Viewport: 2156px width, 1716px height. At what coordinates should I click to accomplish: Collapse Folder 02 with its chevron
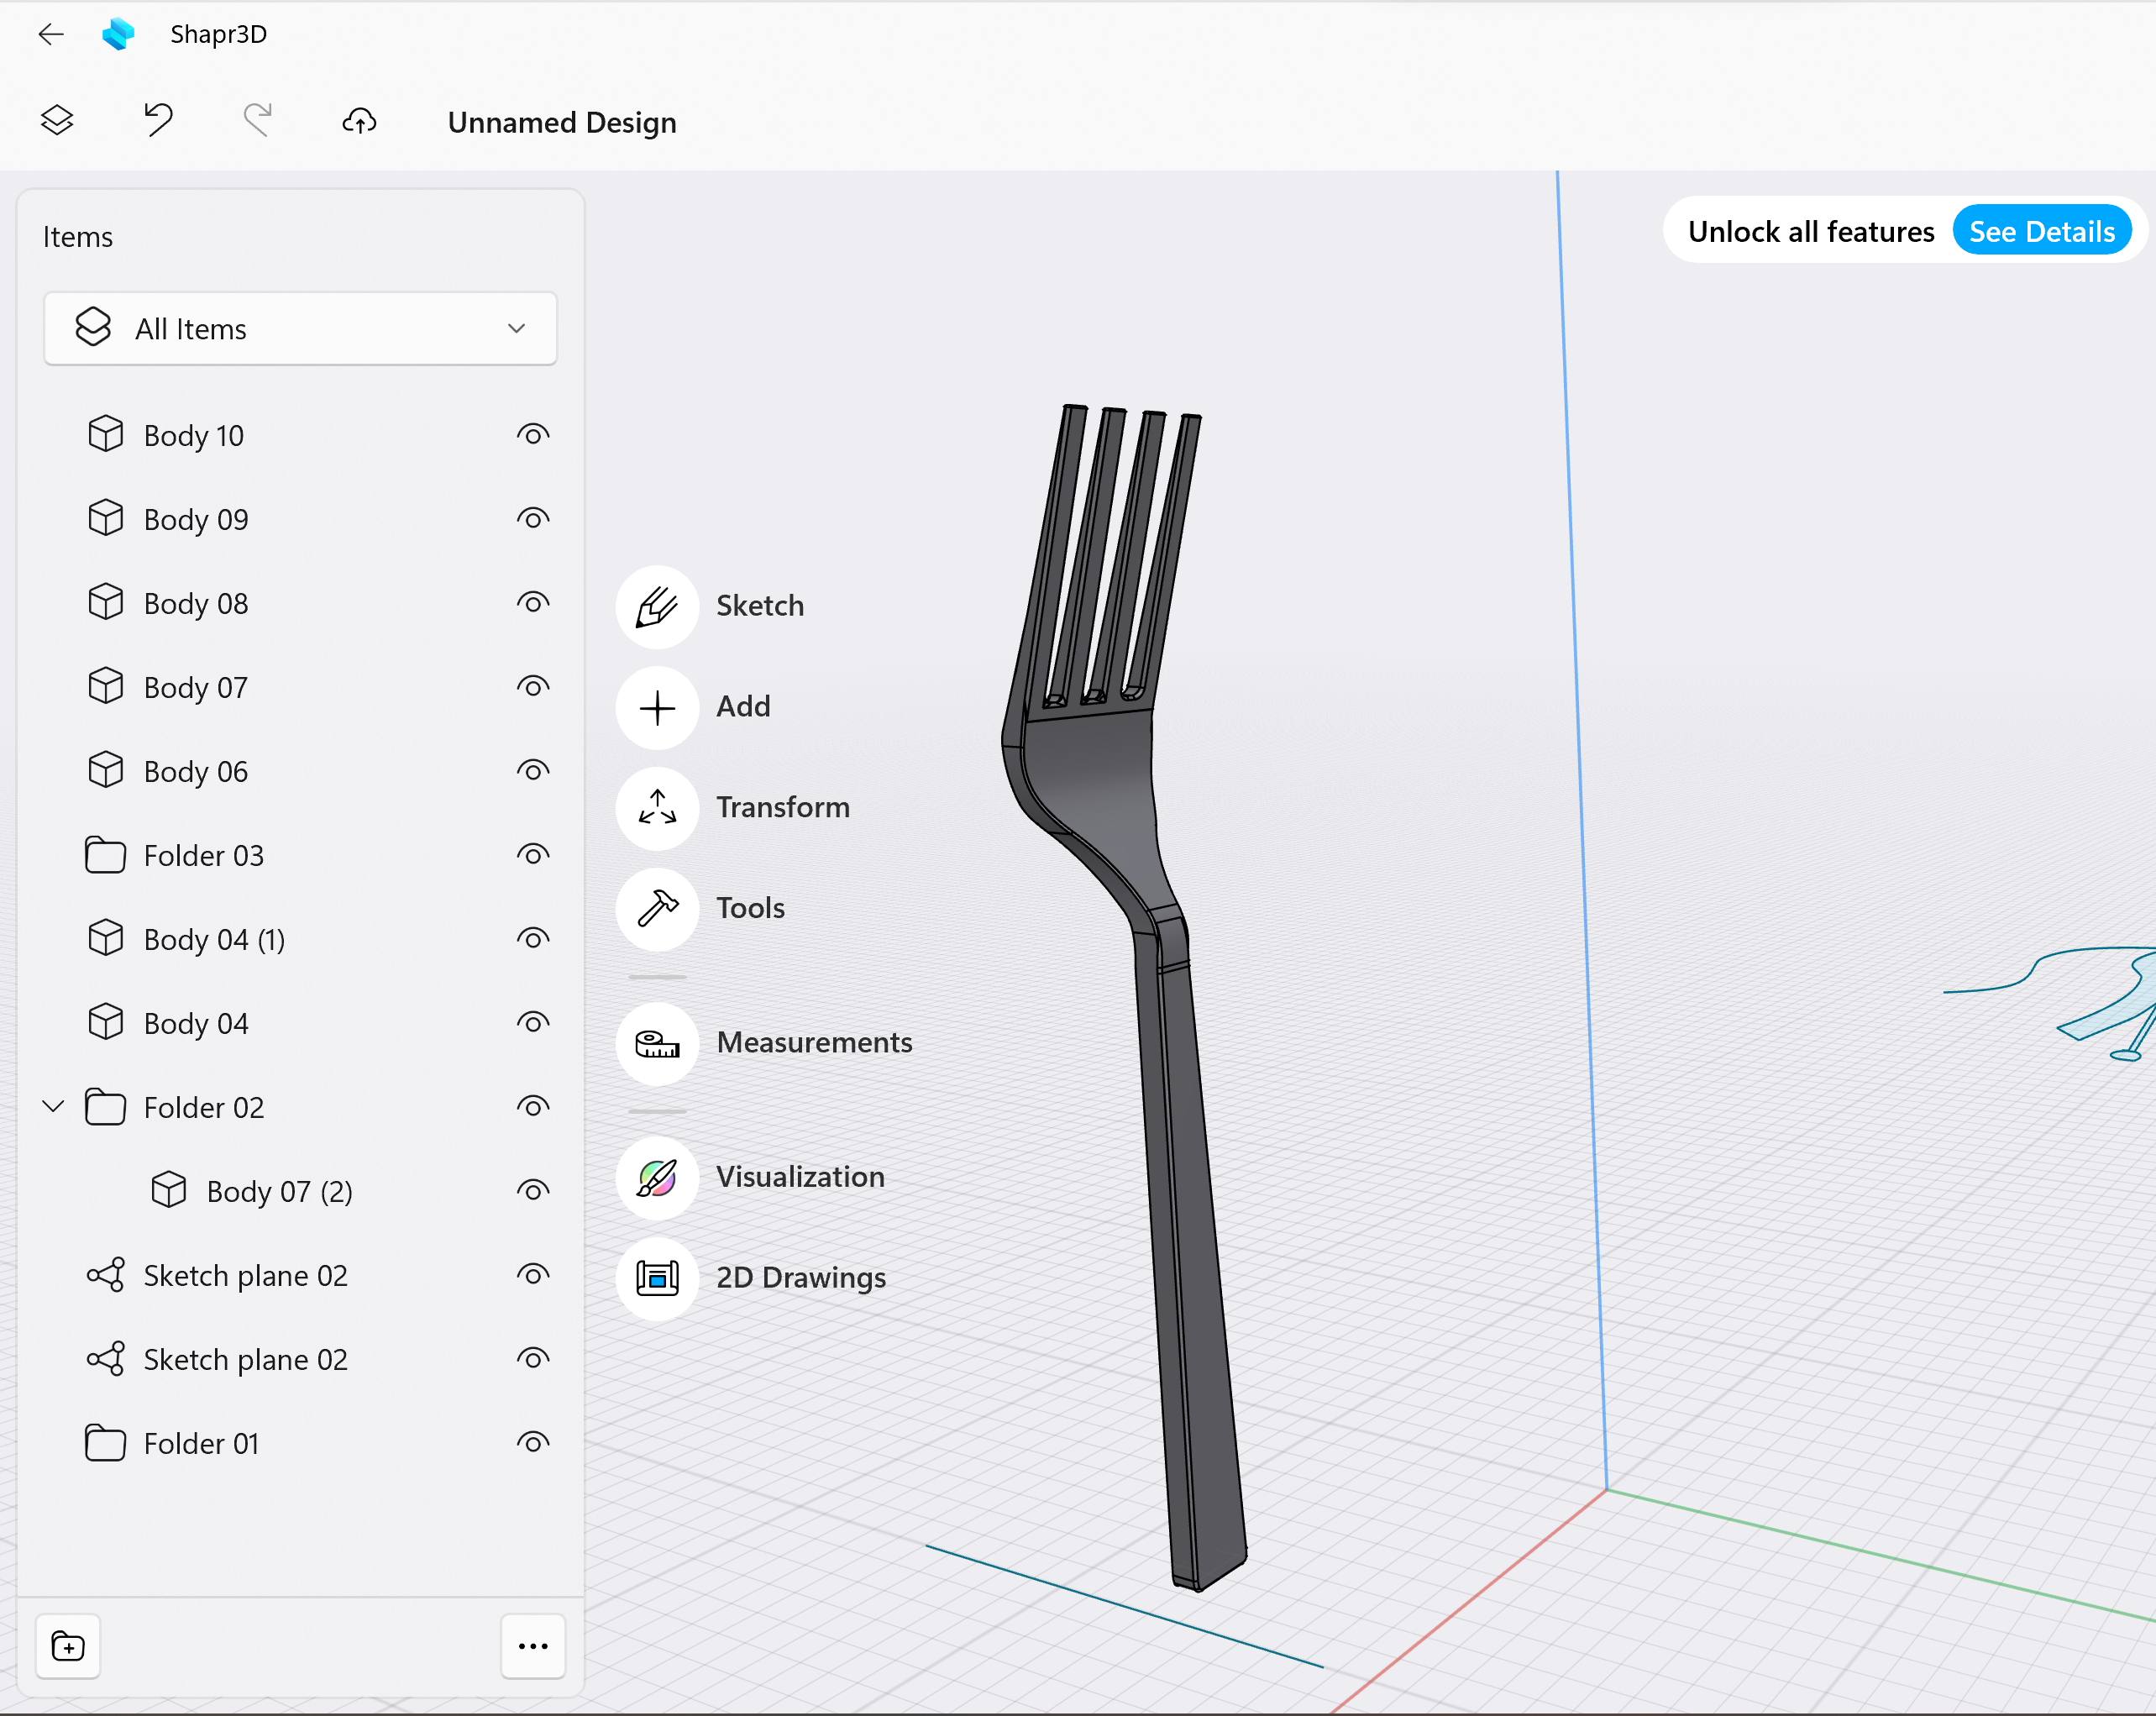pyautogui.click(x=54, y=1106)
